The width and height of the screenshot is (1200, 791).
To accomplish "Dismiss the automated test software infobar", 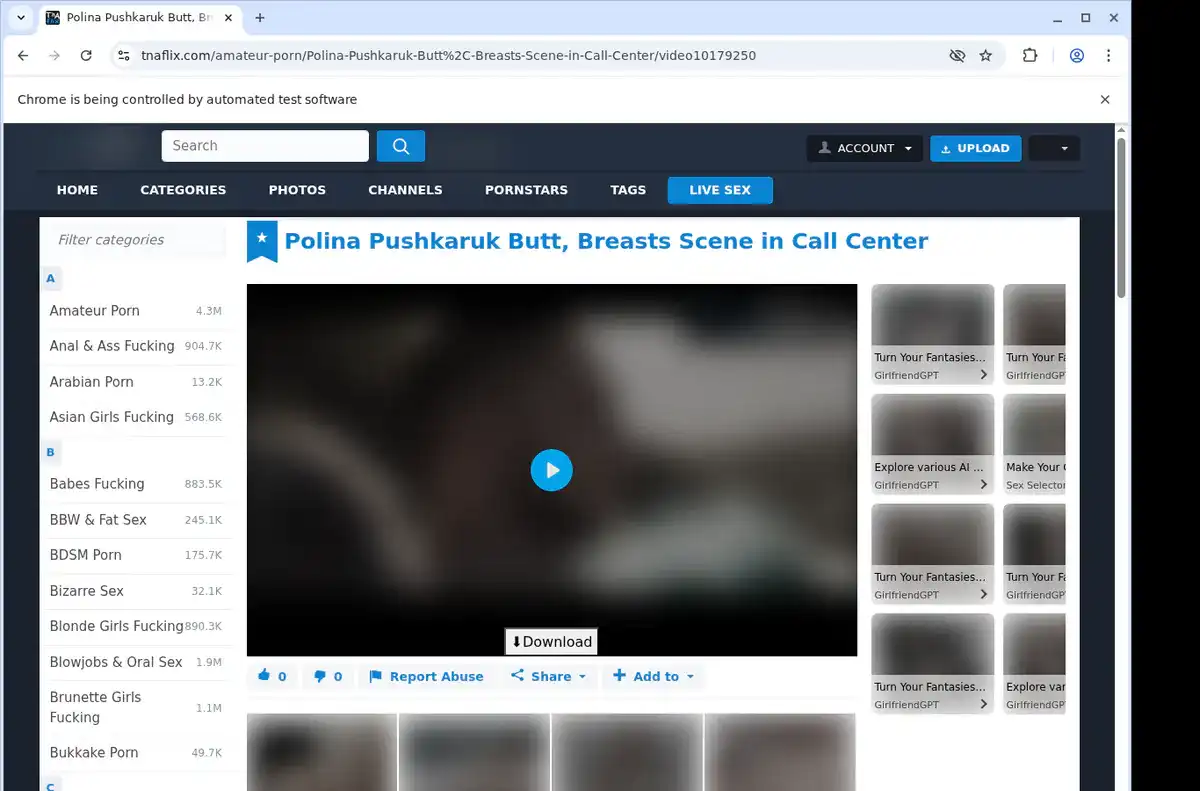I will click(x=1105, y=99).
